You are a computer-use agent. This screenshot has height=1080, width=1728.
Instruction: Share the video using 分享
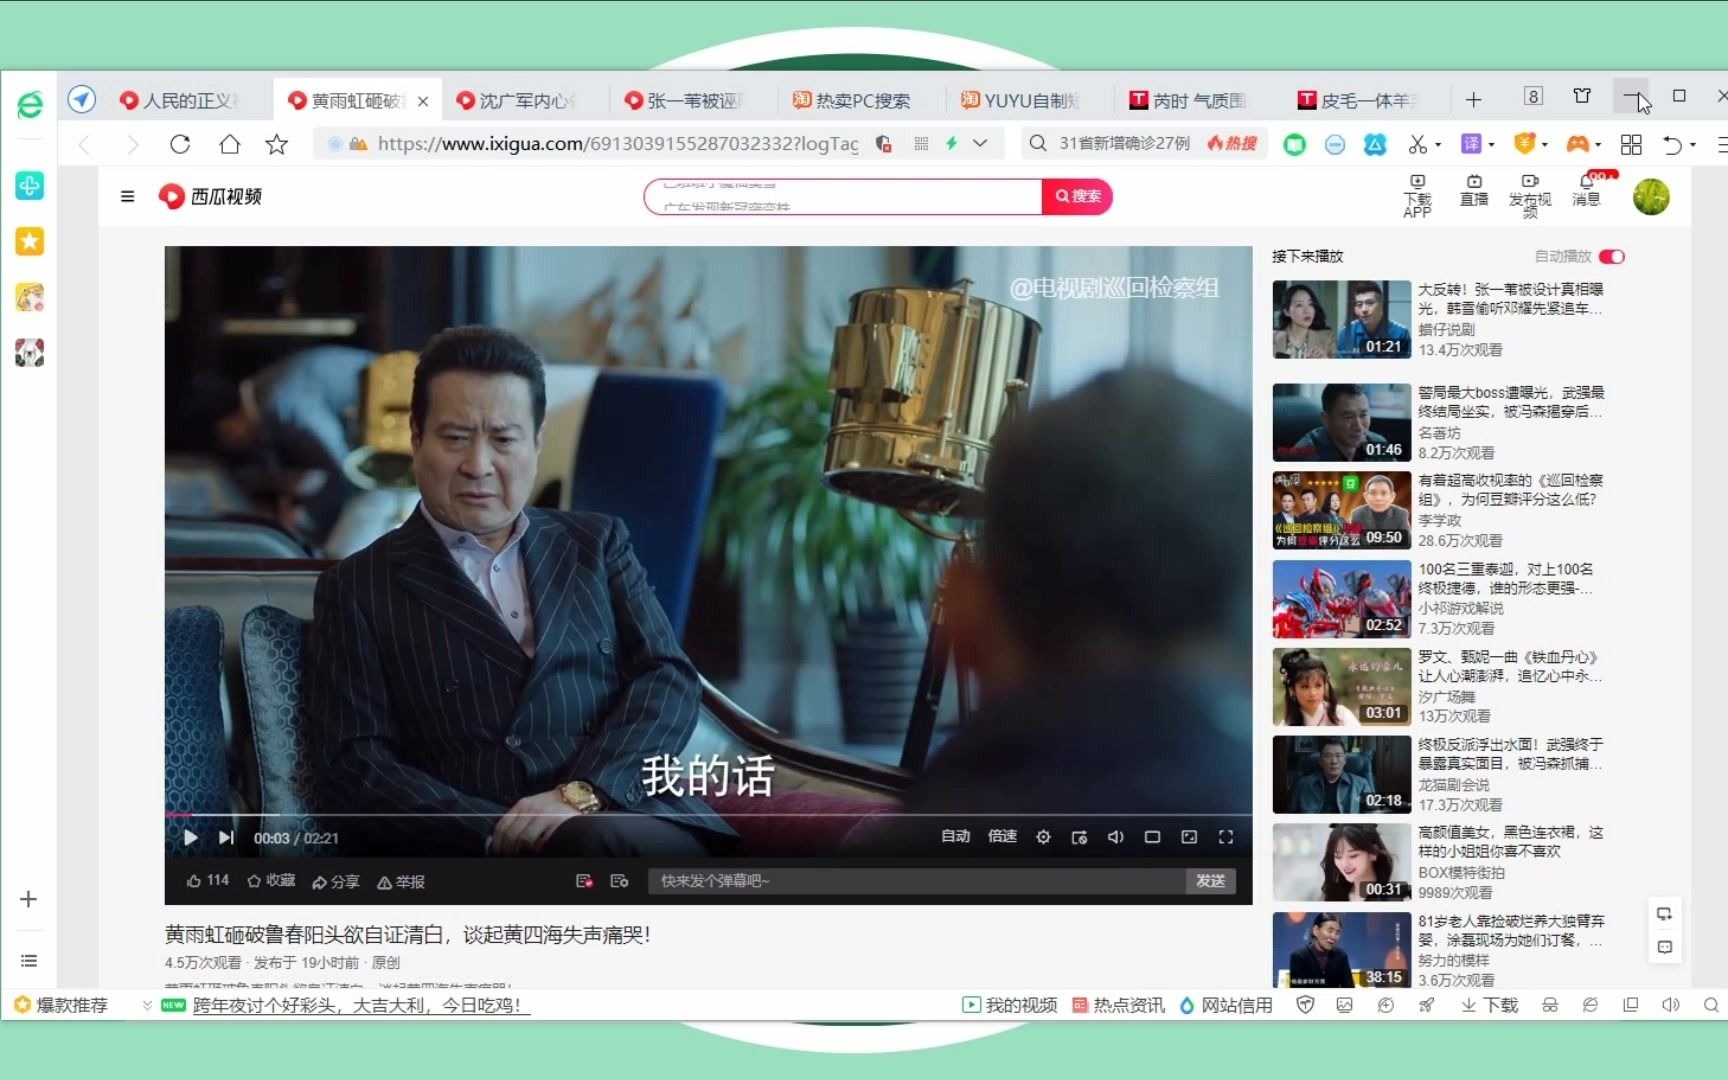click(335, 881)
